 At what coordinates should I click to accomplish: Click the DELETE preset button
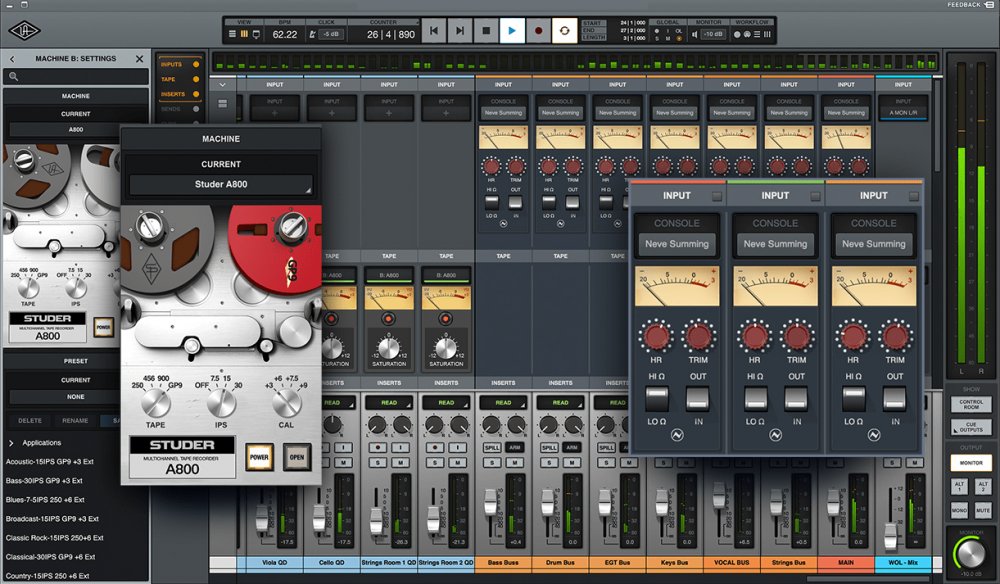30,421
